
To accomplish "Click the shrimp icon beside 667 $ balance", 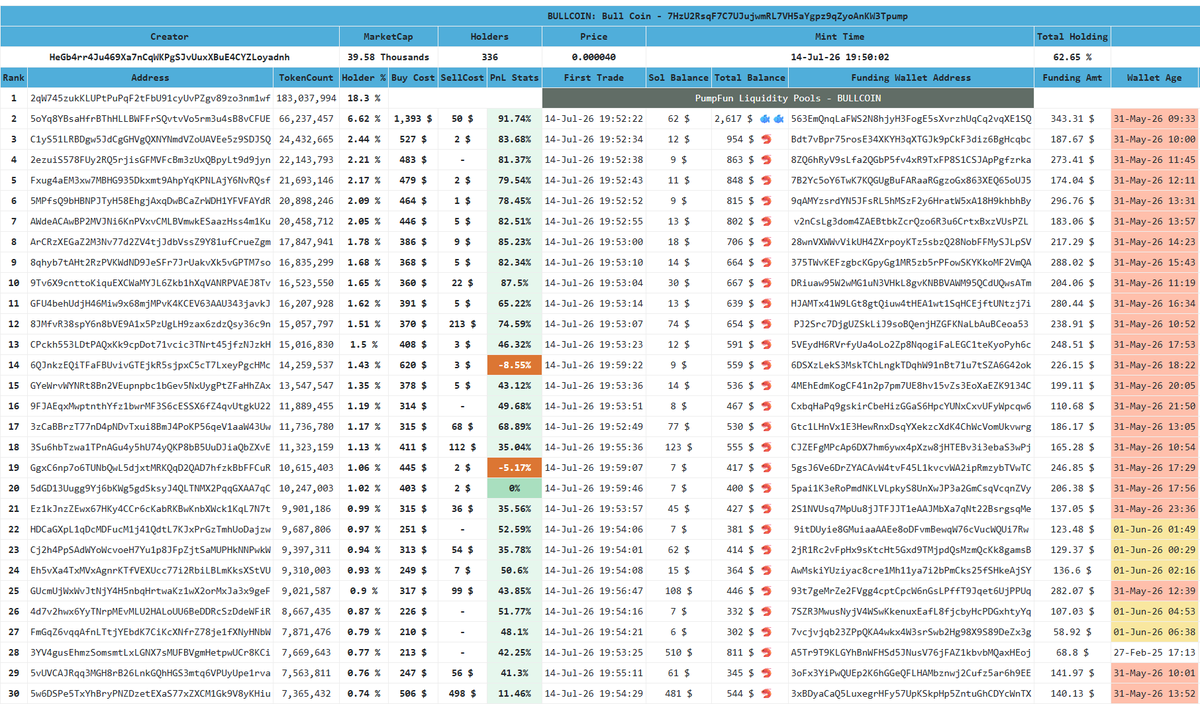I will coord(766,282).
